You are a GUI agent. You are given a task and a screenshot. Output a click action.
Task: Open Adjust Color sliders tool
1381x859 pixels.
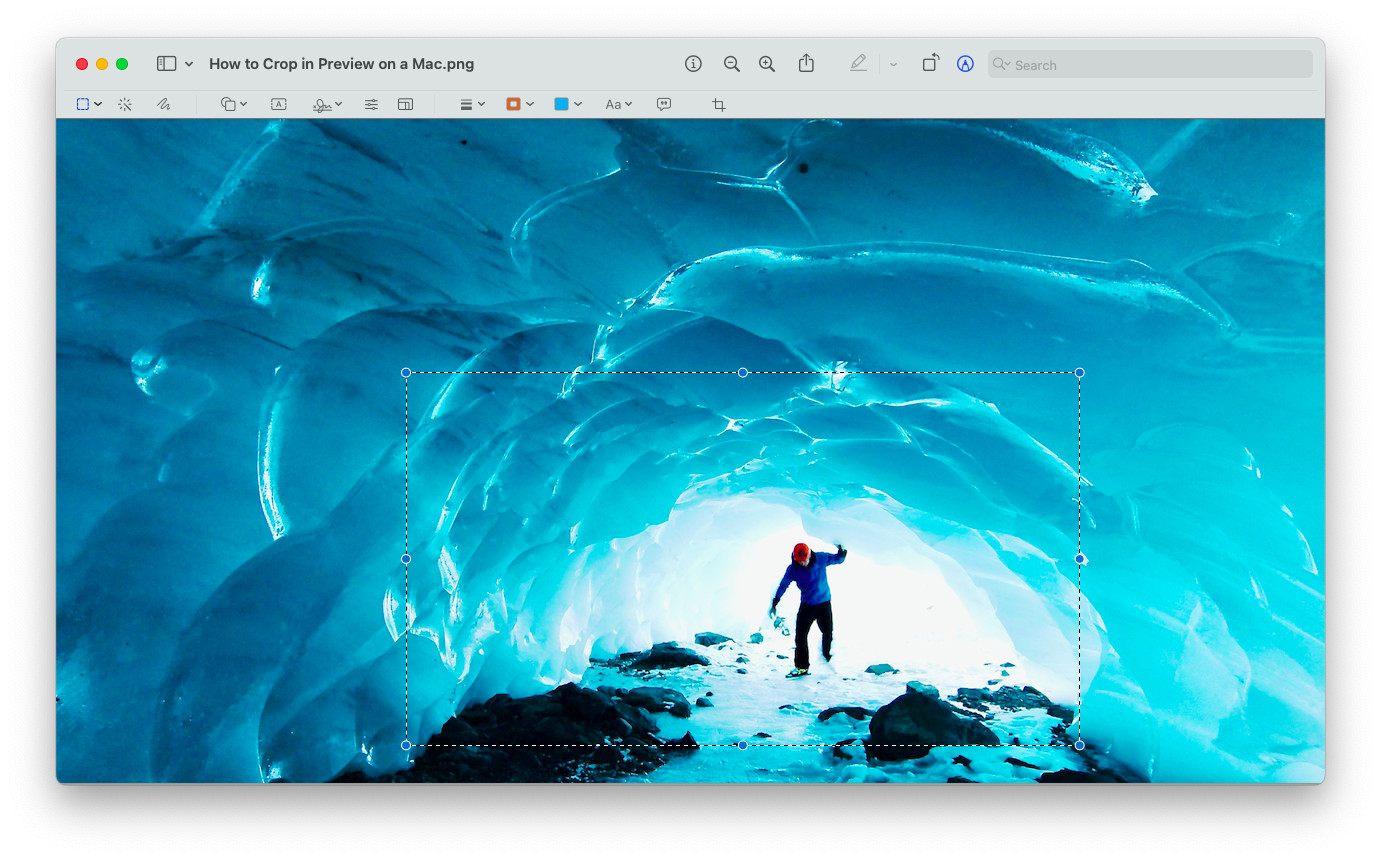(371, 104)
